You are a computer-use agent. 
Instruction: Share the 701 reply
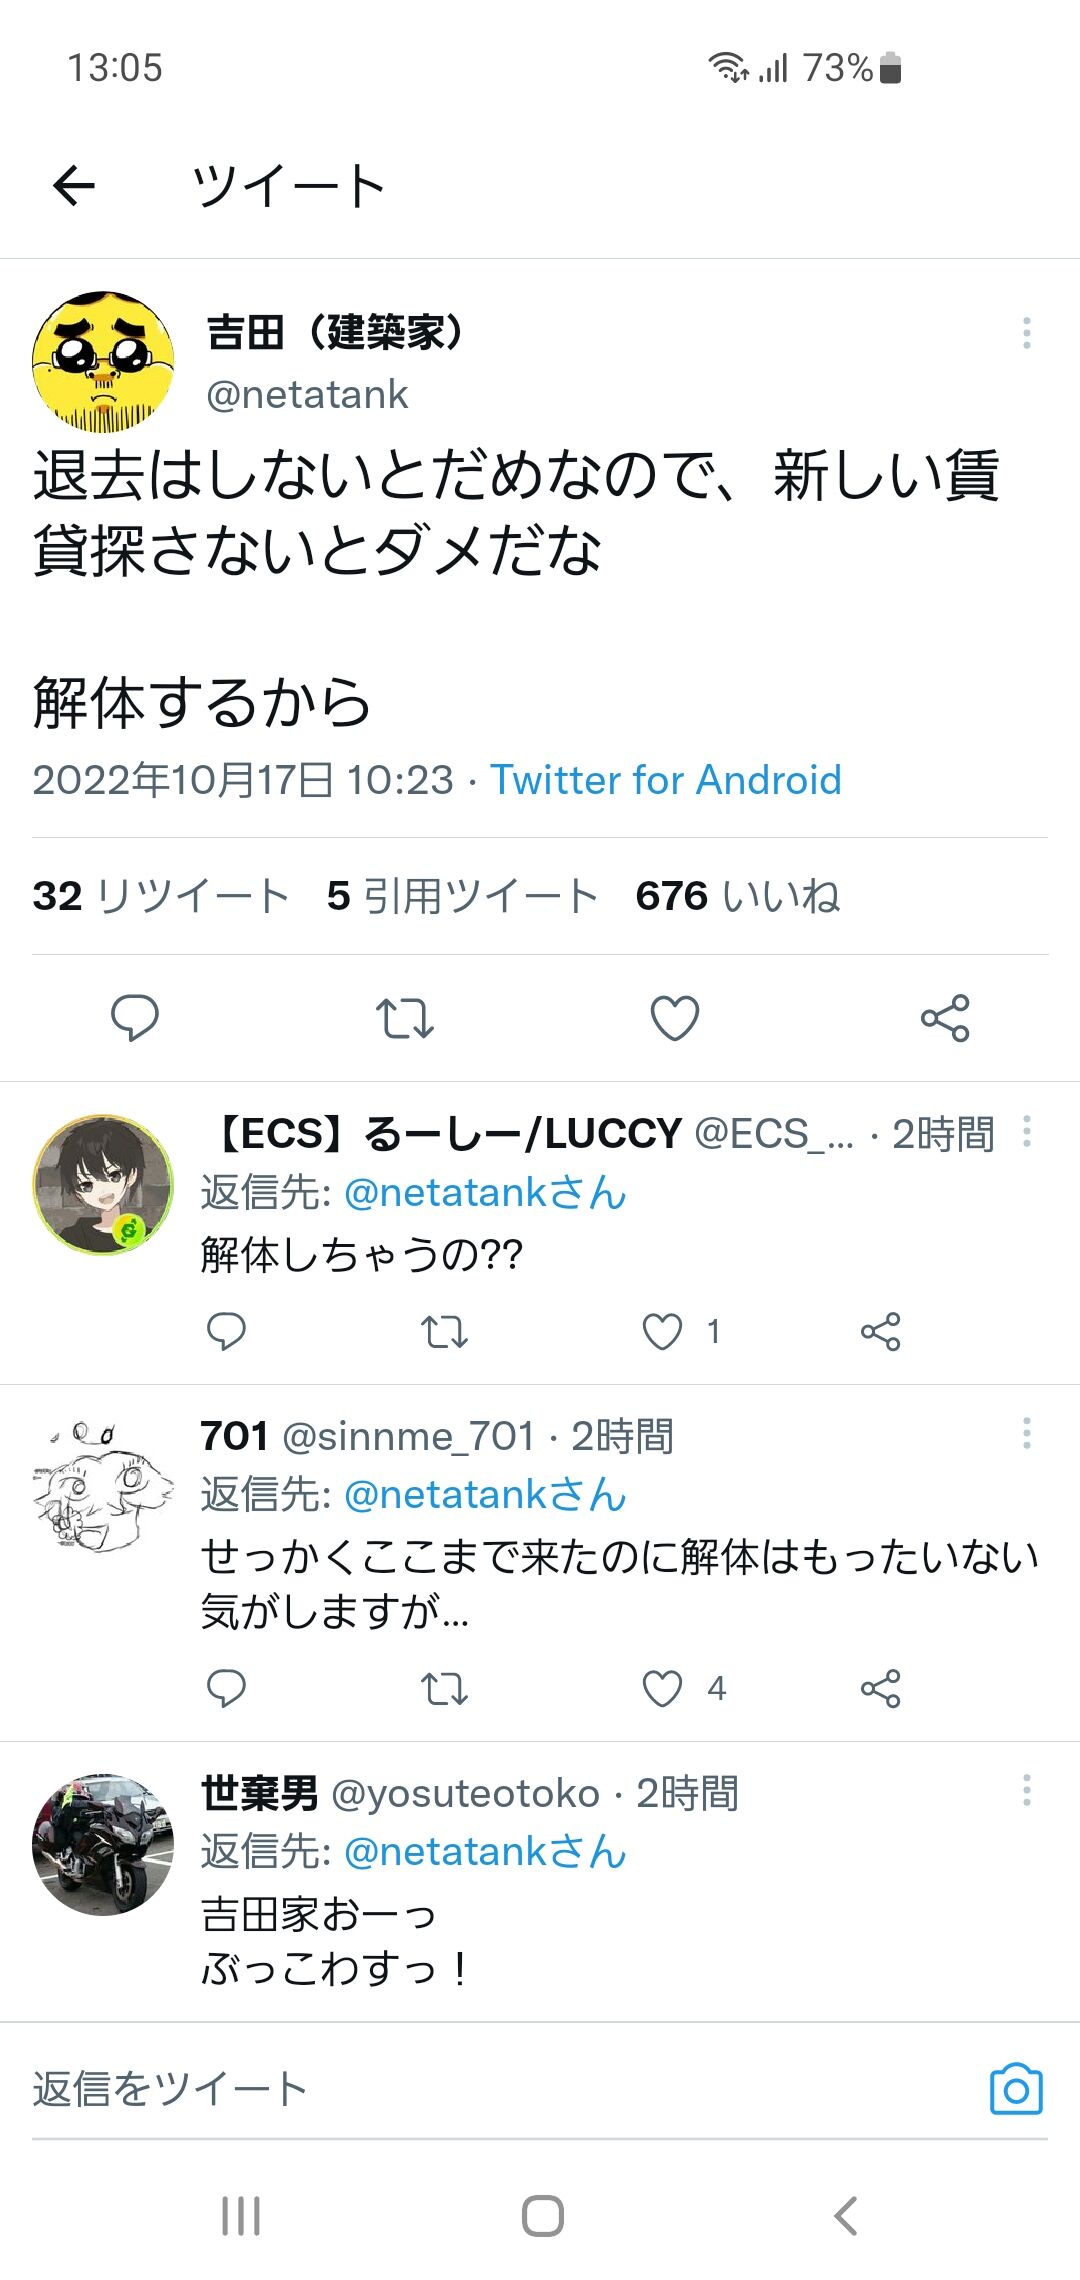pos(880,1689)
